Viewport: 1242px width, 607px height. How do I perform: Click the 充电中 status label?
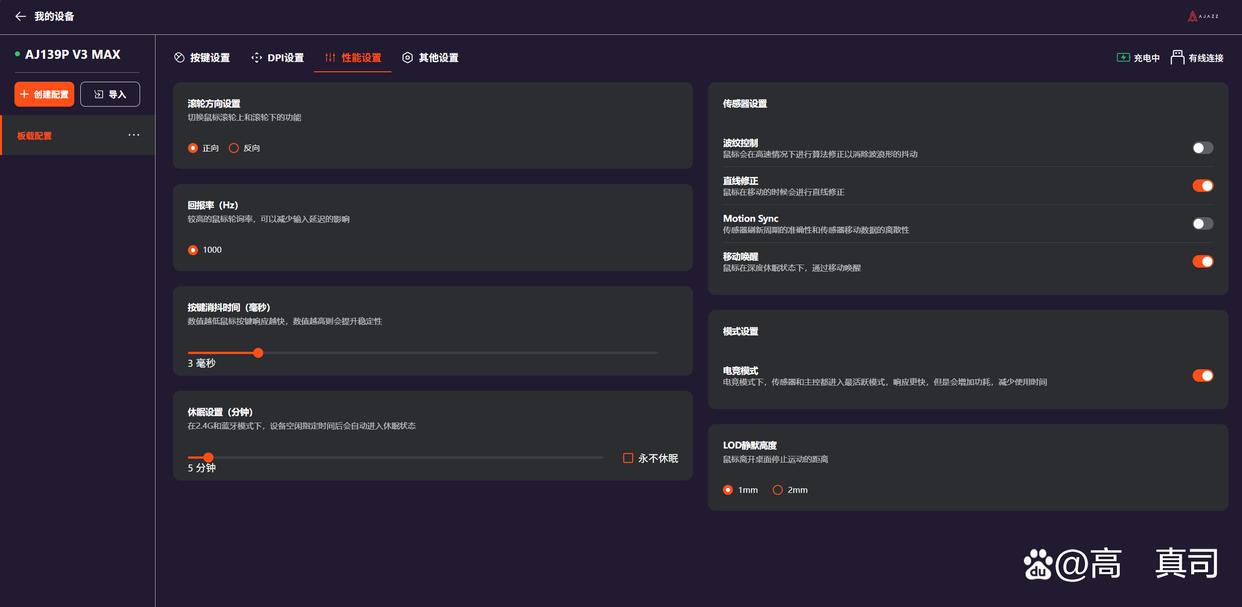click(x=1146, y=58)
